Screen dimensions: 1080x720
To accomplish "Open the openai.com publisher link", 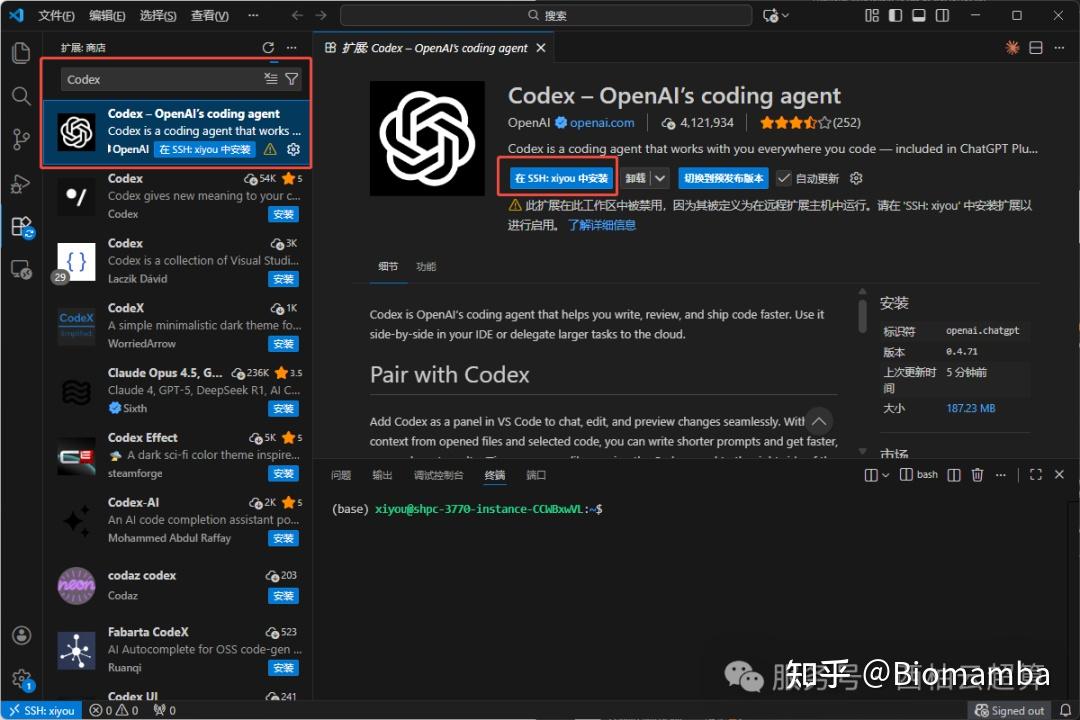I will [601, 123].
